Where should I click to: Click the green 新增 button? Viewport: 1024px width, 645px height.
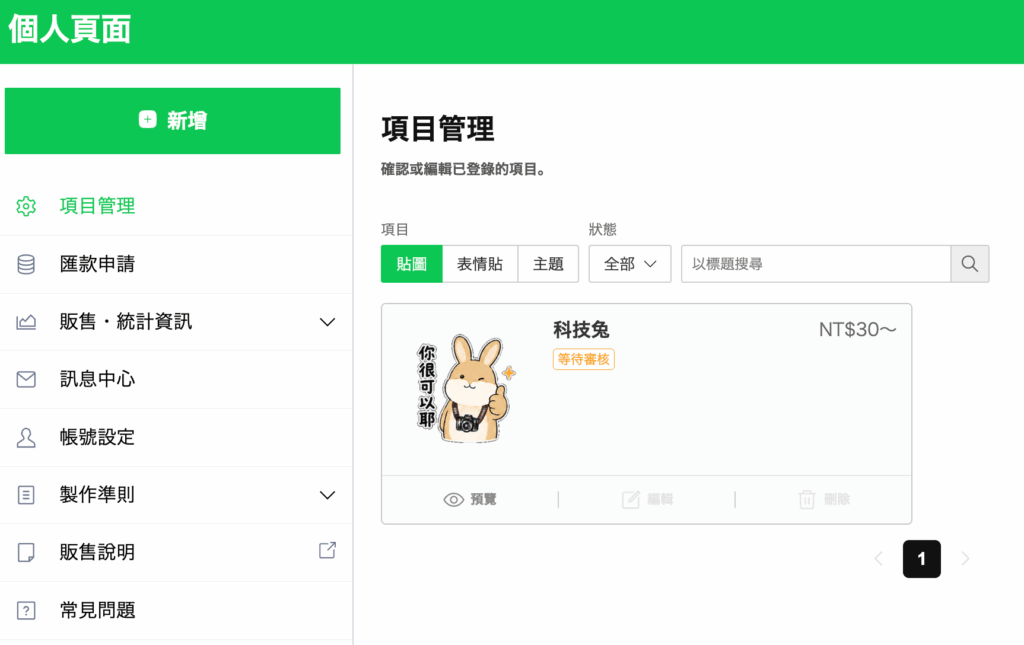[x=172, y=121]
